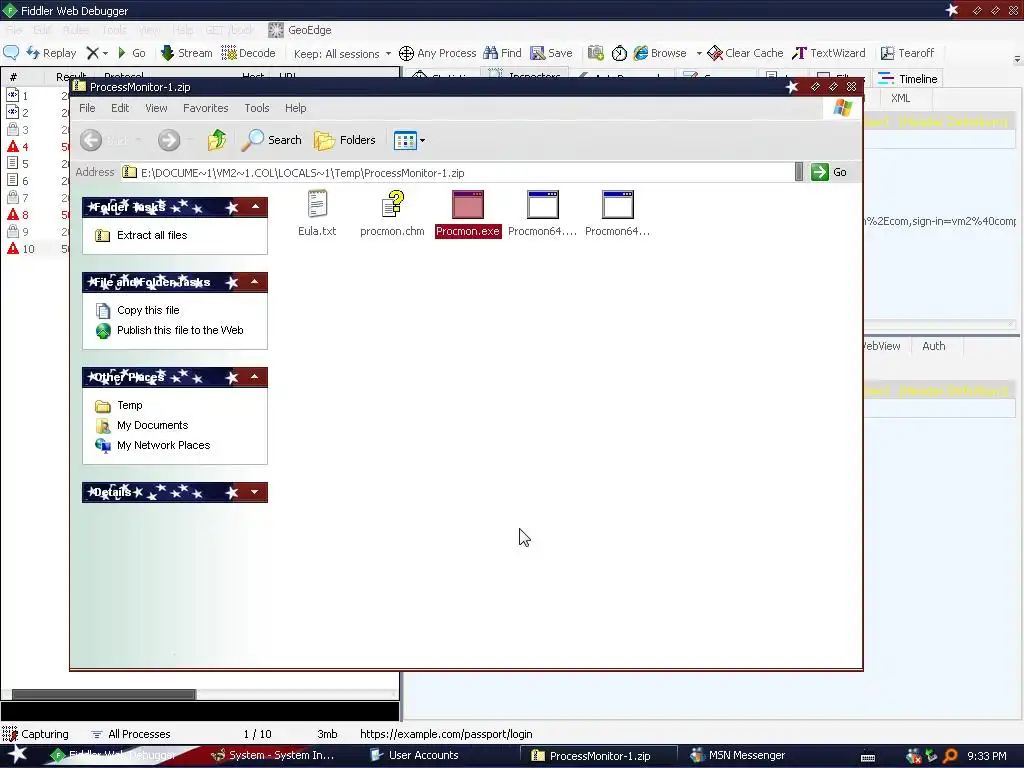Image resolution: width=1024 pixels, height=768 pixels.
Task: Click the address bar path field
Action: pyautogui.click(x=457, y=172)
